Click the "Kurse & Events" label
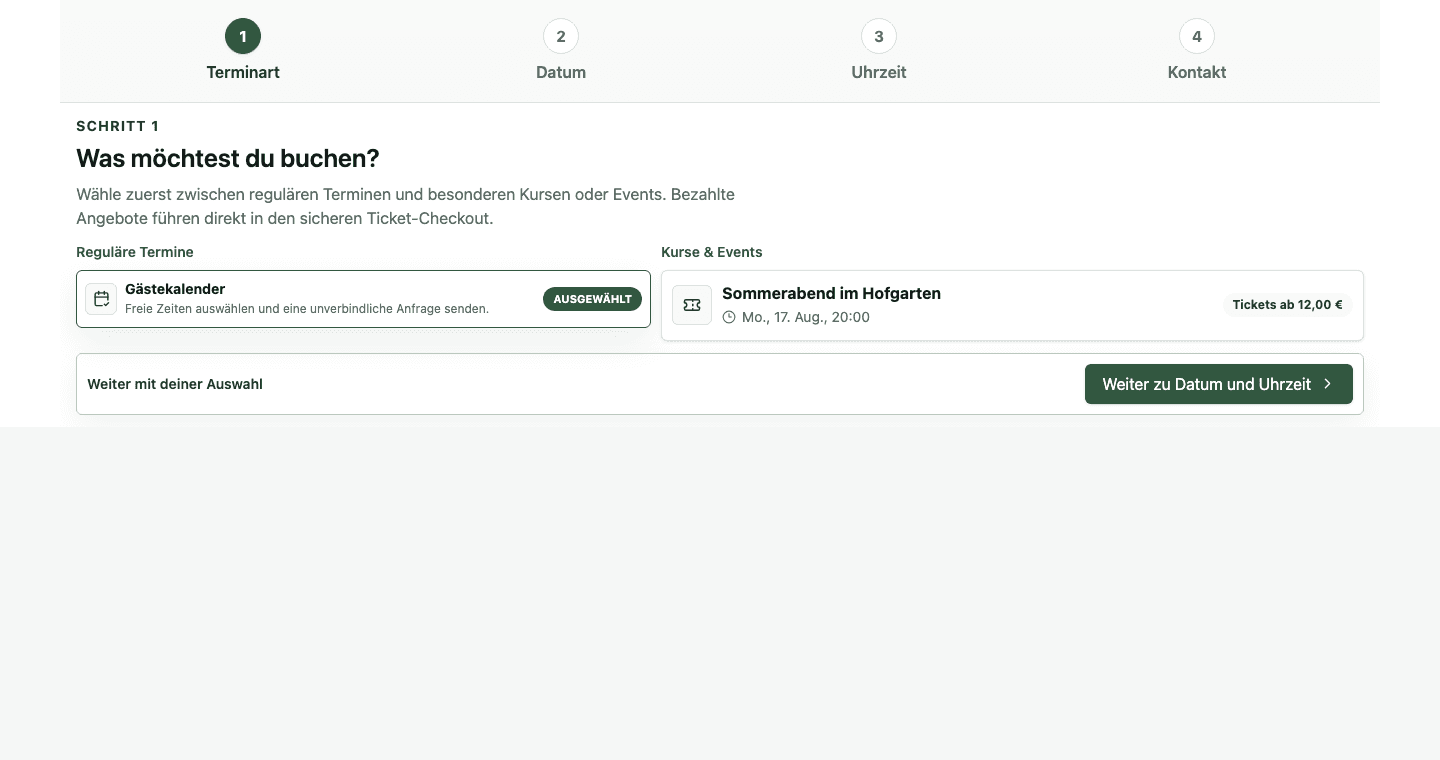The height and width of the screenshot is (760, 1440). point(712,252)
